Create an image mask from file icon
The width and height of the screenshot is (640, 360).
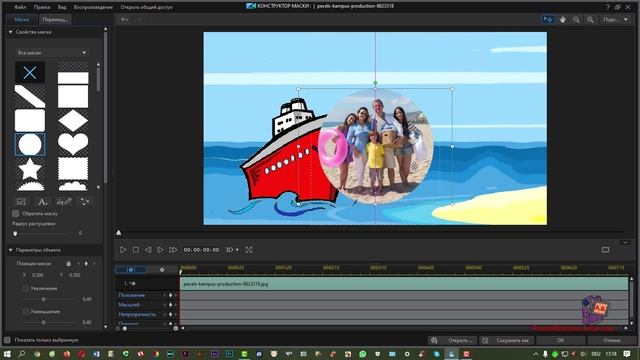click(x=21, y=202)
